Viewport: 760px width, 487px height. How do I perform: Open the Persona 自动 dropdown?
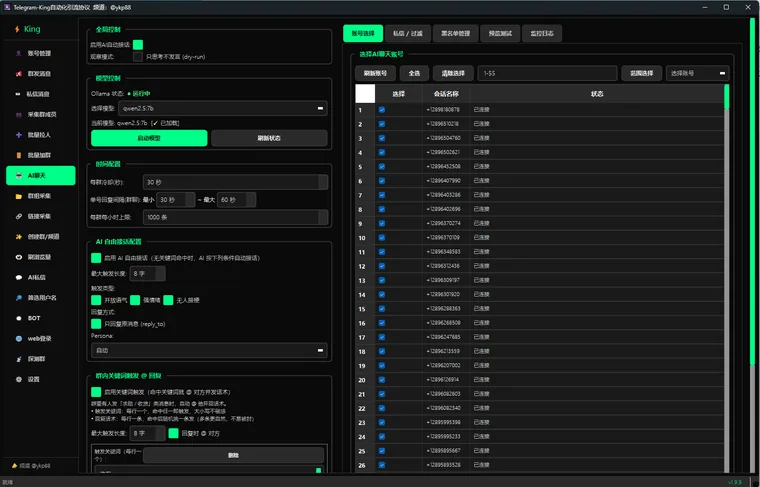(x=209, y=350)
